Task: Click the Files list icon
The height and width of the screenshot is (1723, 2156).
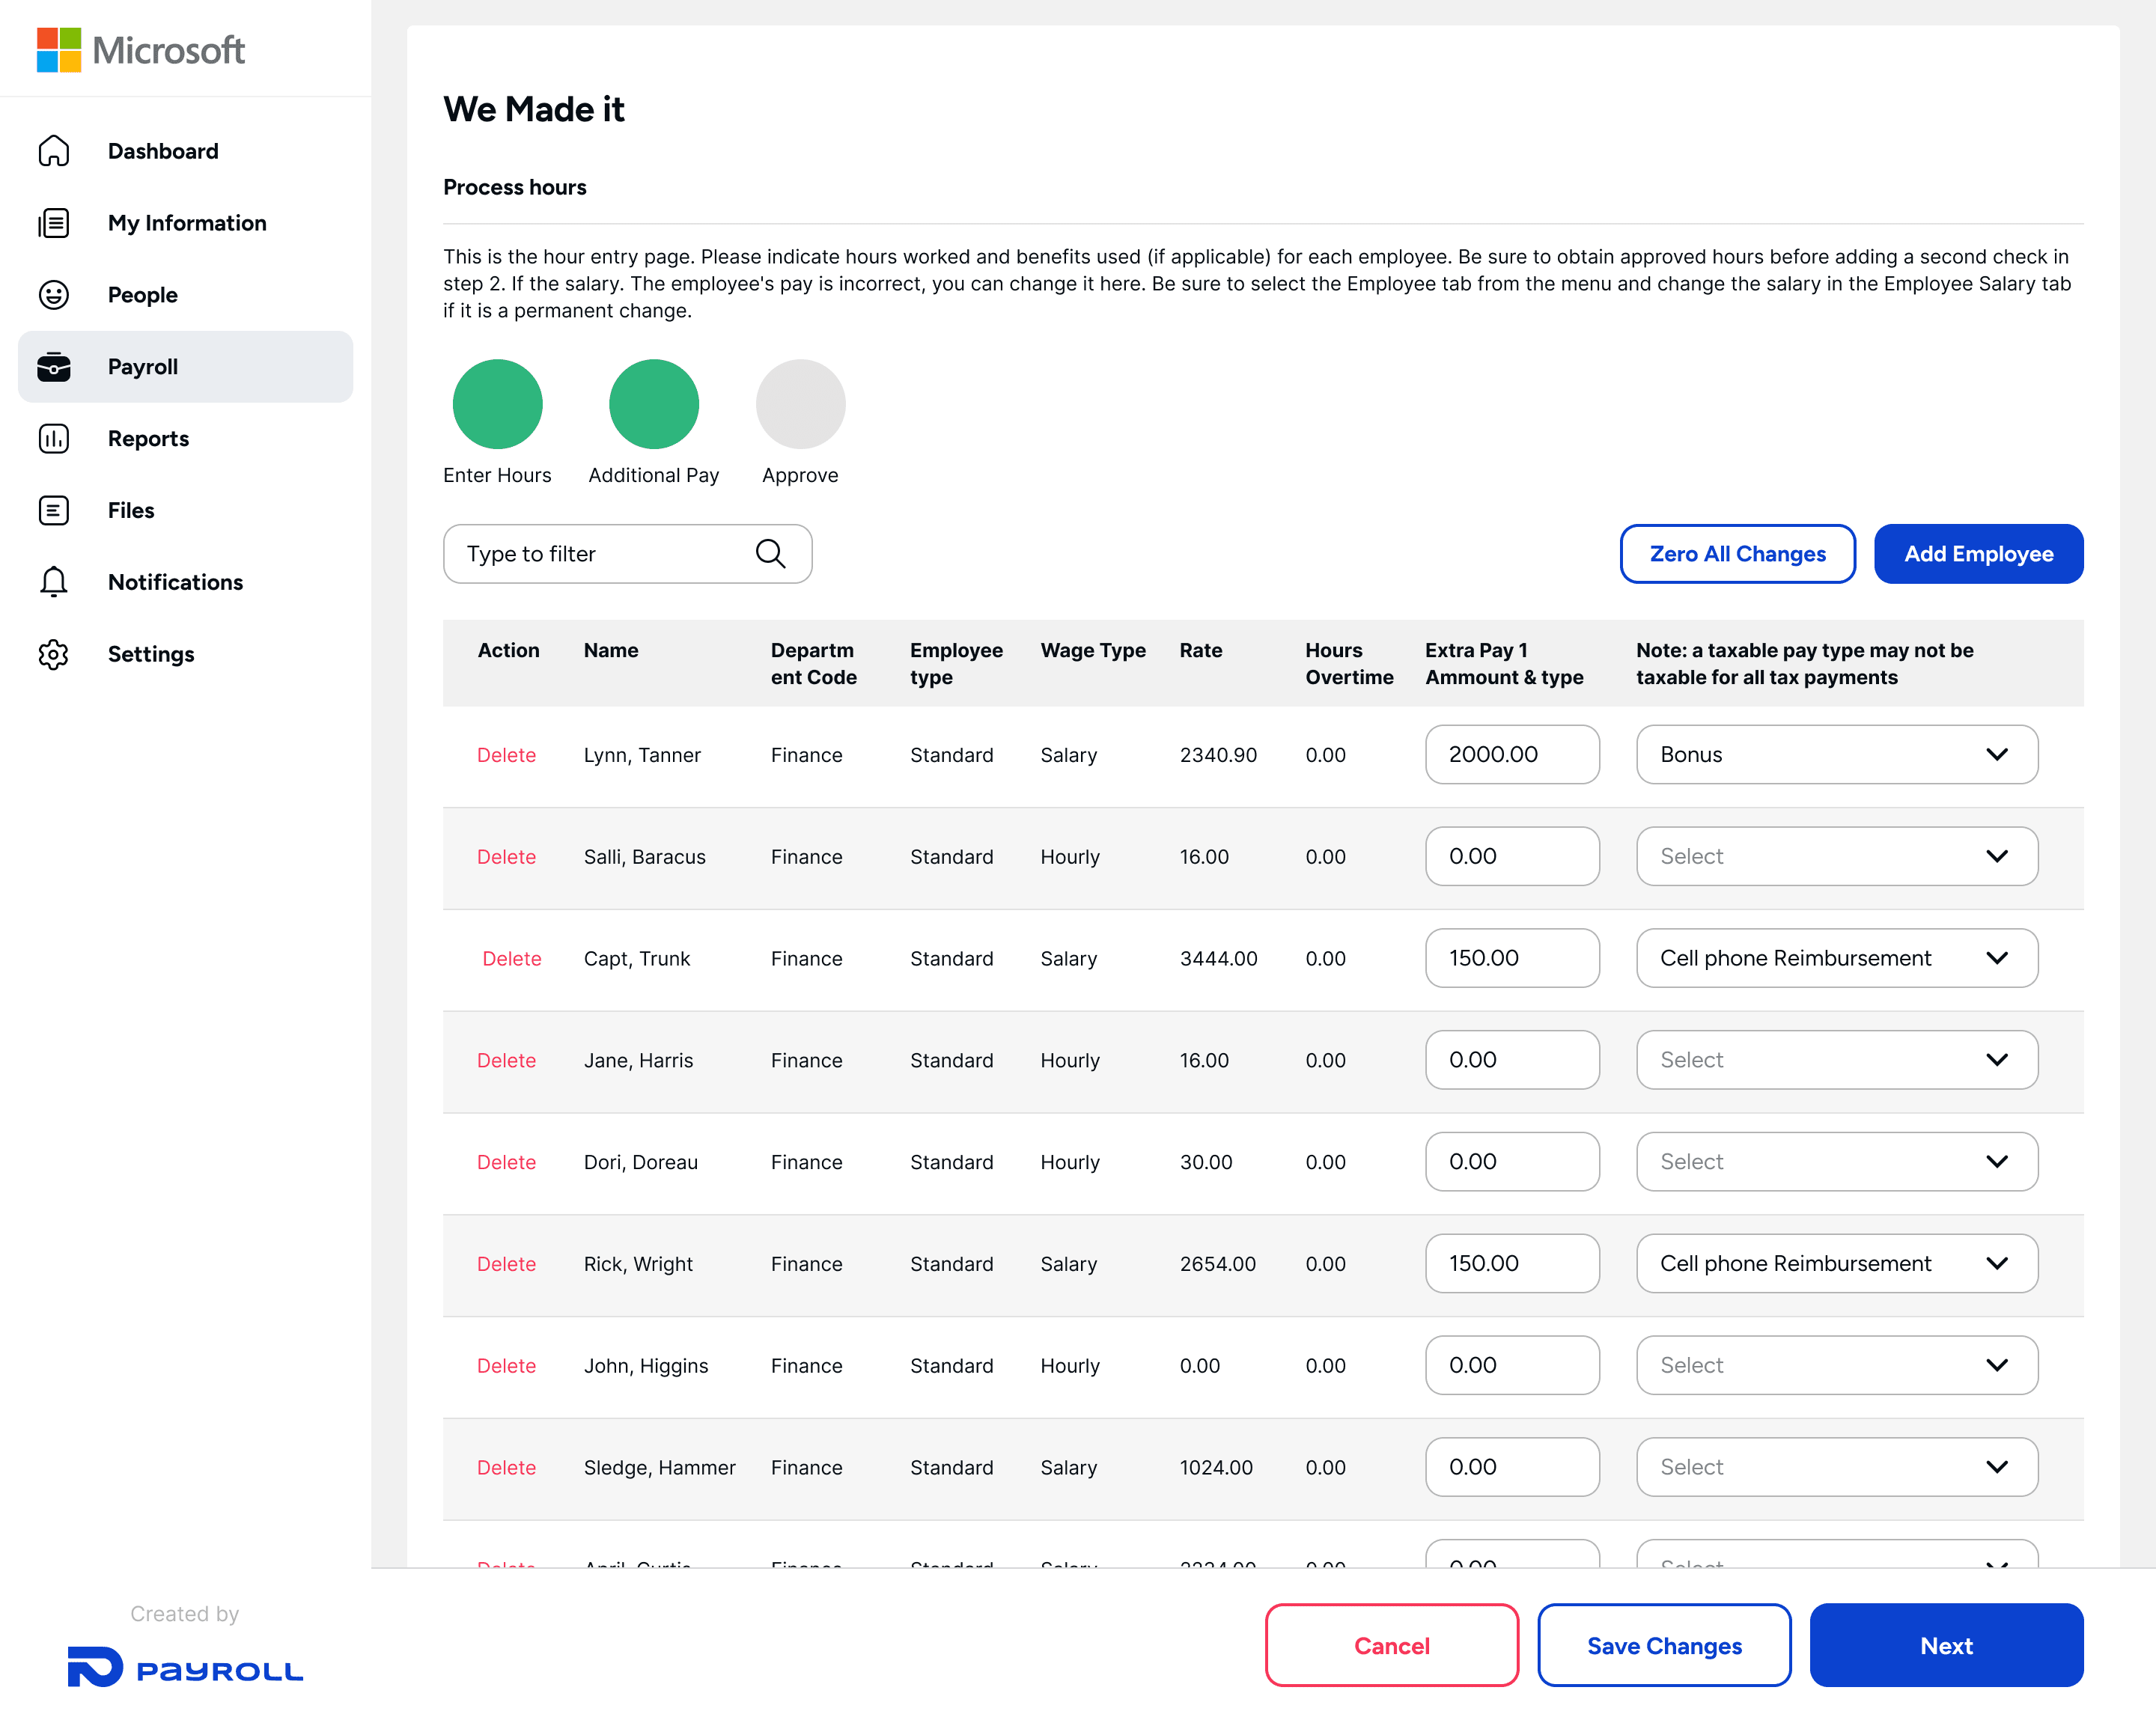Action: coord(54,511)
